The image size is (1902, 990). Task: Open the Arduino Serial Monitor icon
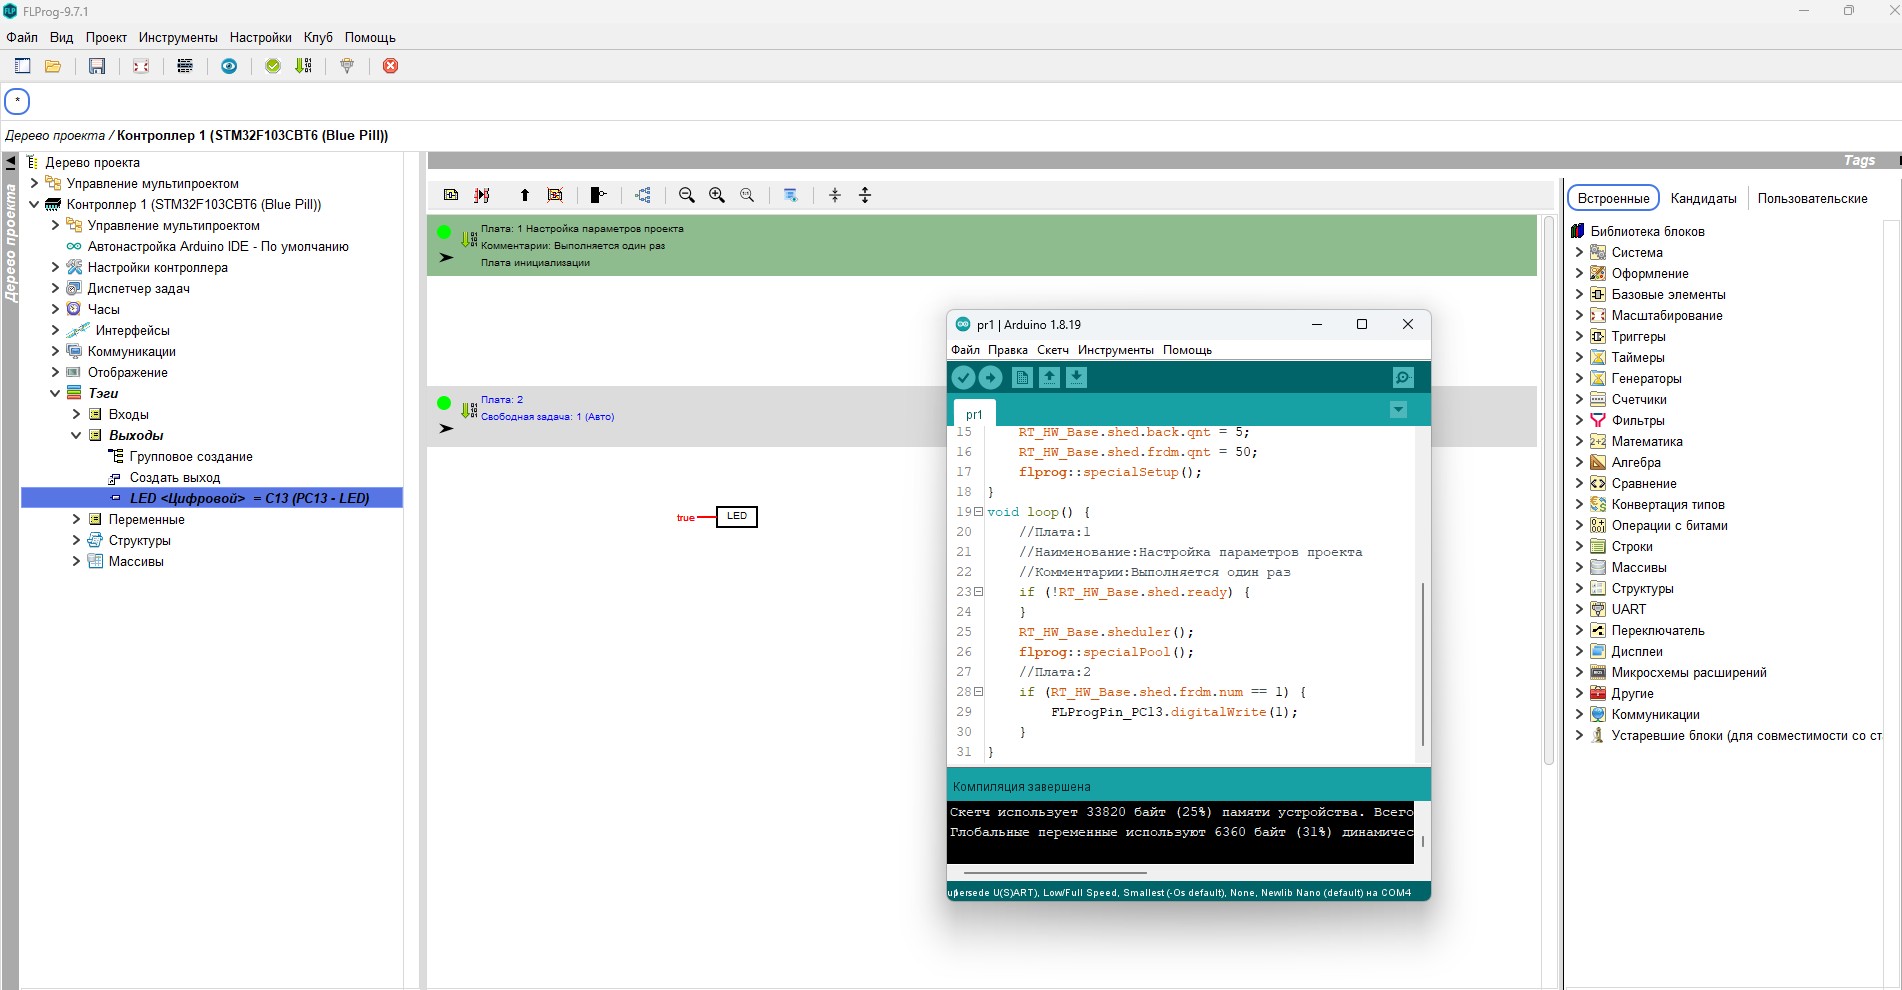(x=1403, y=377)
